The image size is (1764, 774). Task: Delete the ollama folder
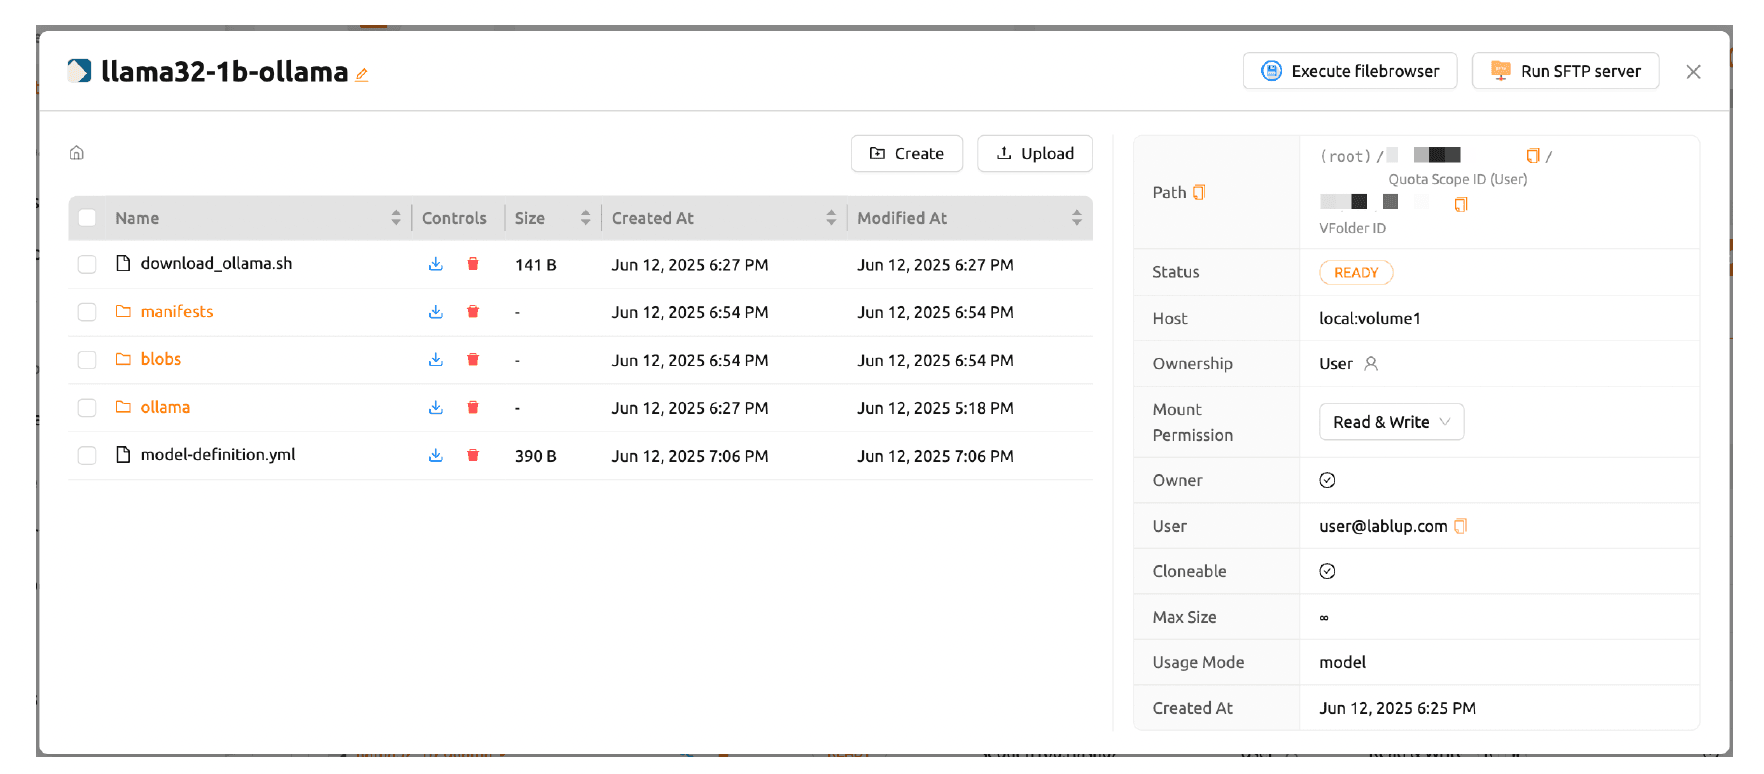point(473,407)
